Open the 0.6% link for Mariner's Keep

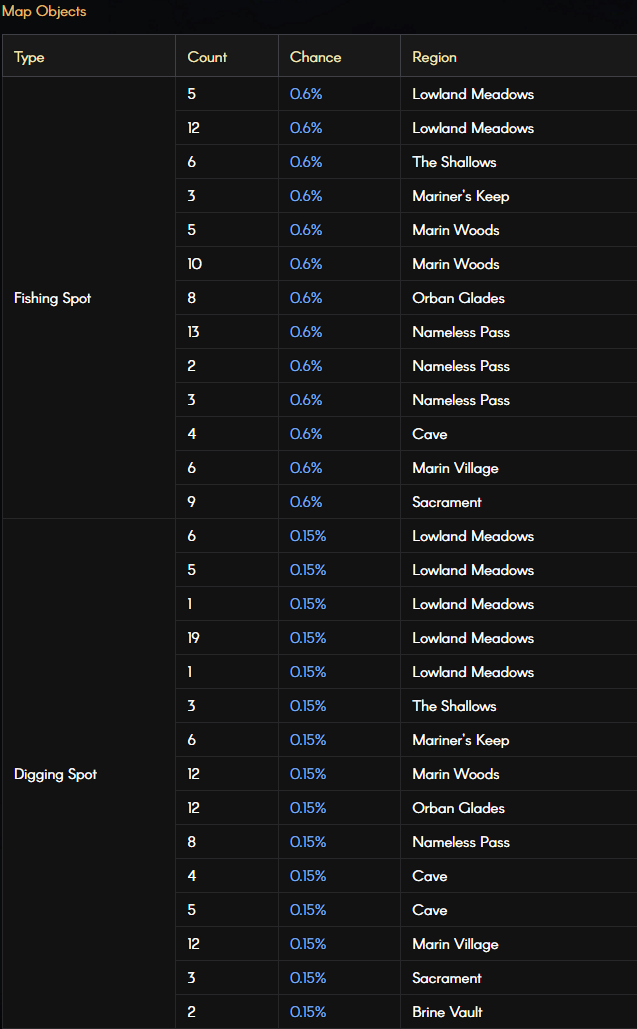click(x=306, y=196)
